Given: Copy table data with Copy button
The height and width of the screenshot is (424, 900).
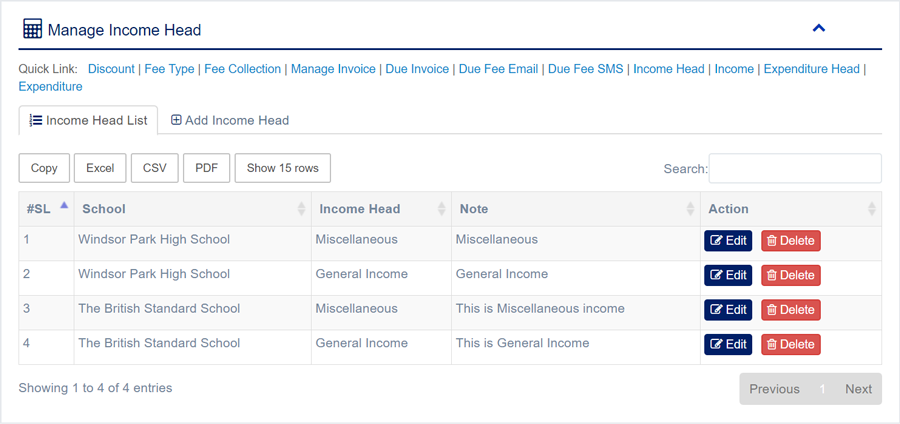Looking at the screenshot, I should click(44, 168).
